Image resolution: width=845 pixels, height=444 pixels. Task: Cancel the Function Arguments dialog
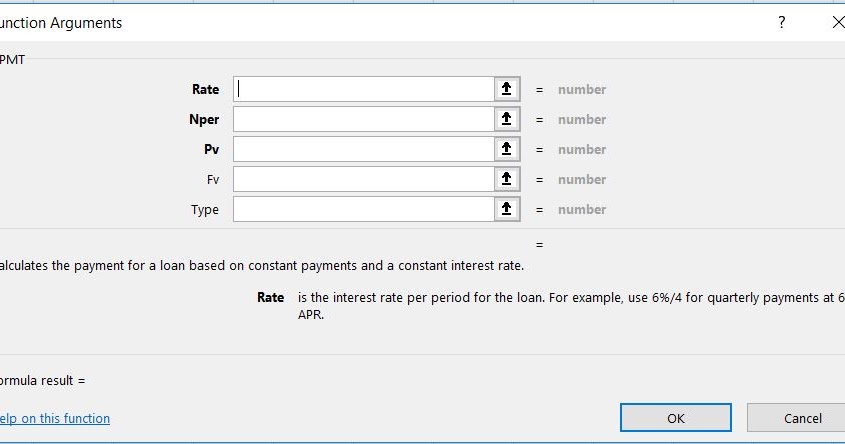[x=802, y=418]
